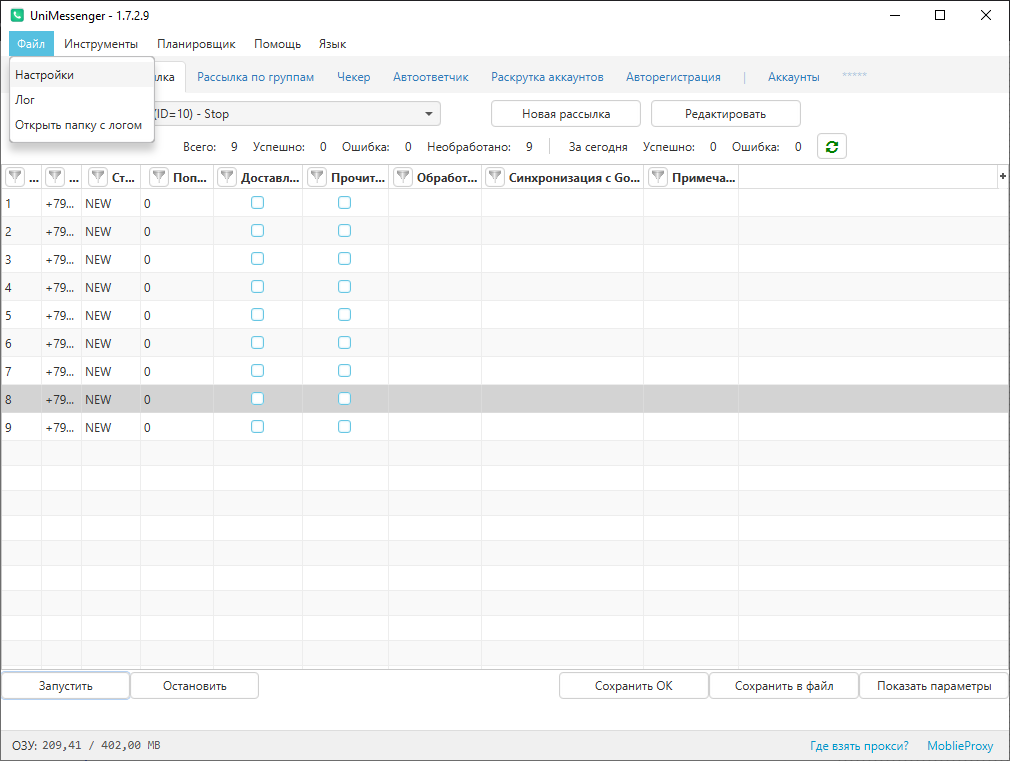1010x761 pixels.
Task: Select row 8 in the recipients table
Action: (500, 399)
